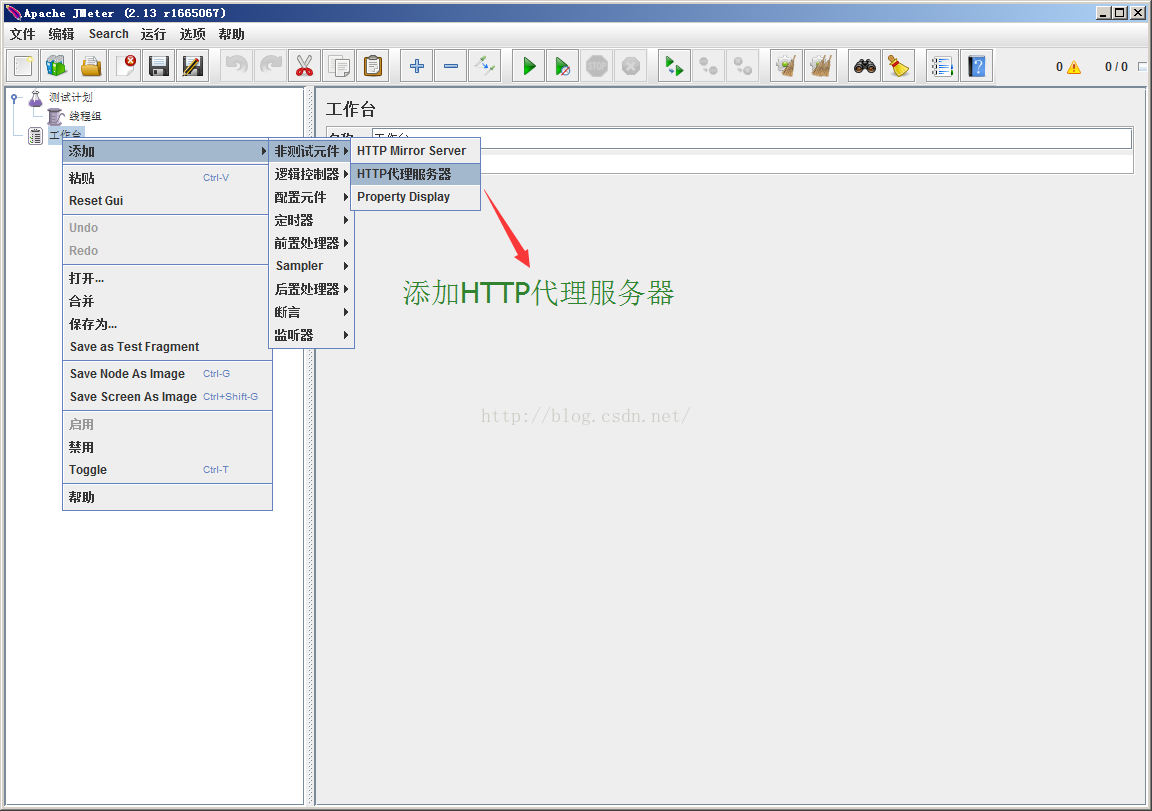Choose HTTP代理服务器 from submenu
This screenshot has width=1152, height=811.
point(415,174)
